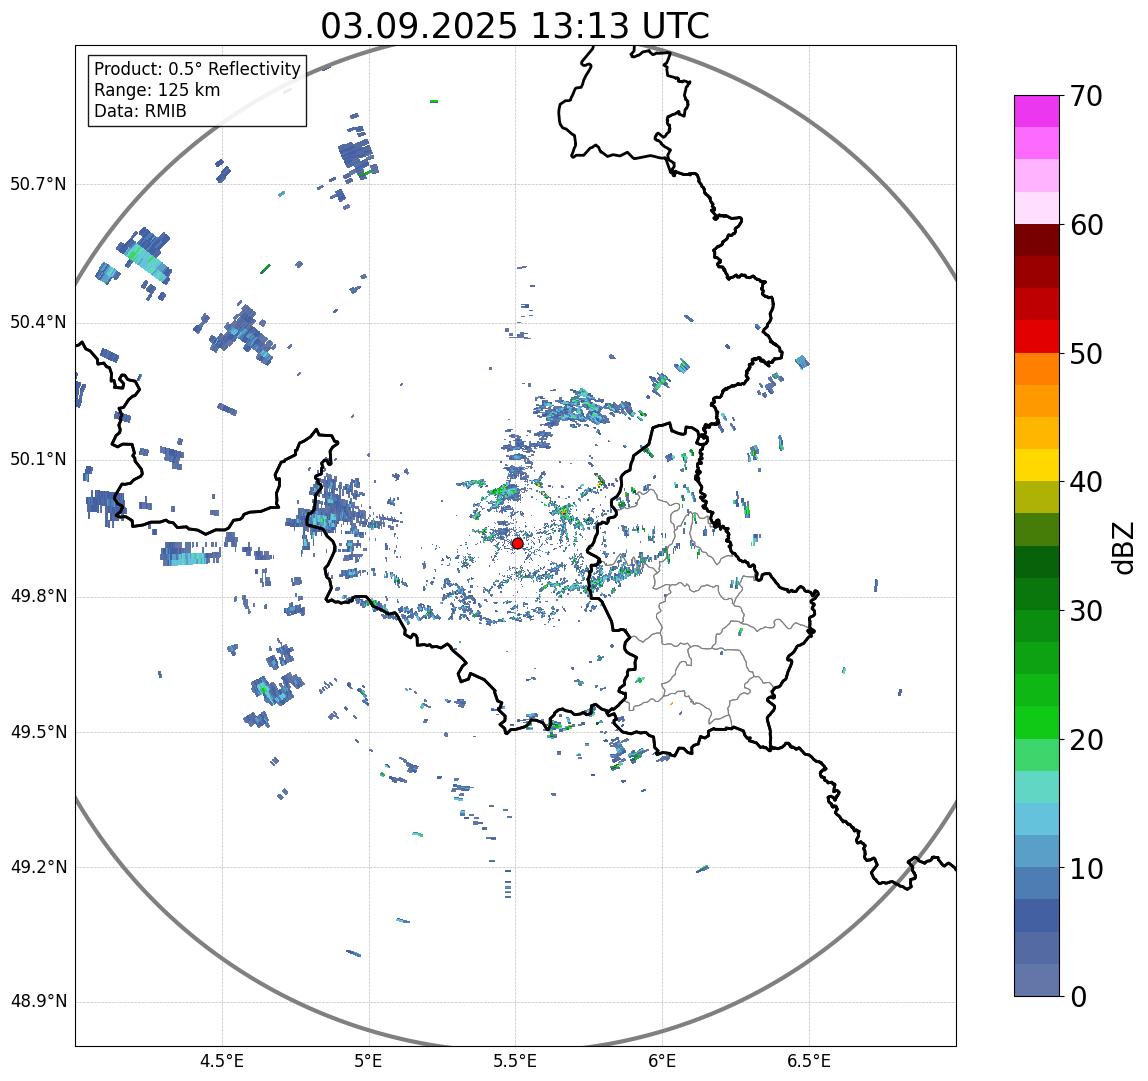
Task: Click the 5.5°E longitude label
Action: (x=515, y=1061)
